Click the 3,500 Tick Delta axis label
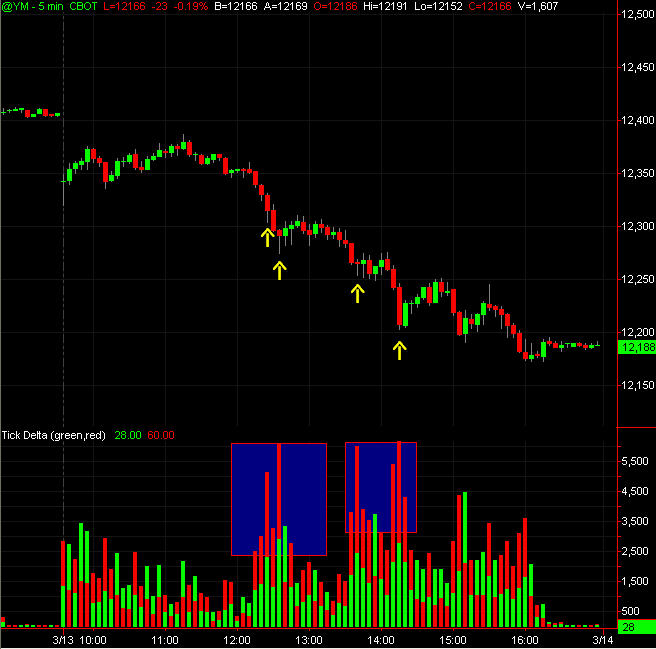Viewport: 656px width, 649px height. pos(635,521)
